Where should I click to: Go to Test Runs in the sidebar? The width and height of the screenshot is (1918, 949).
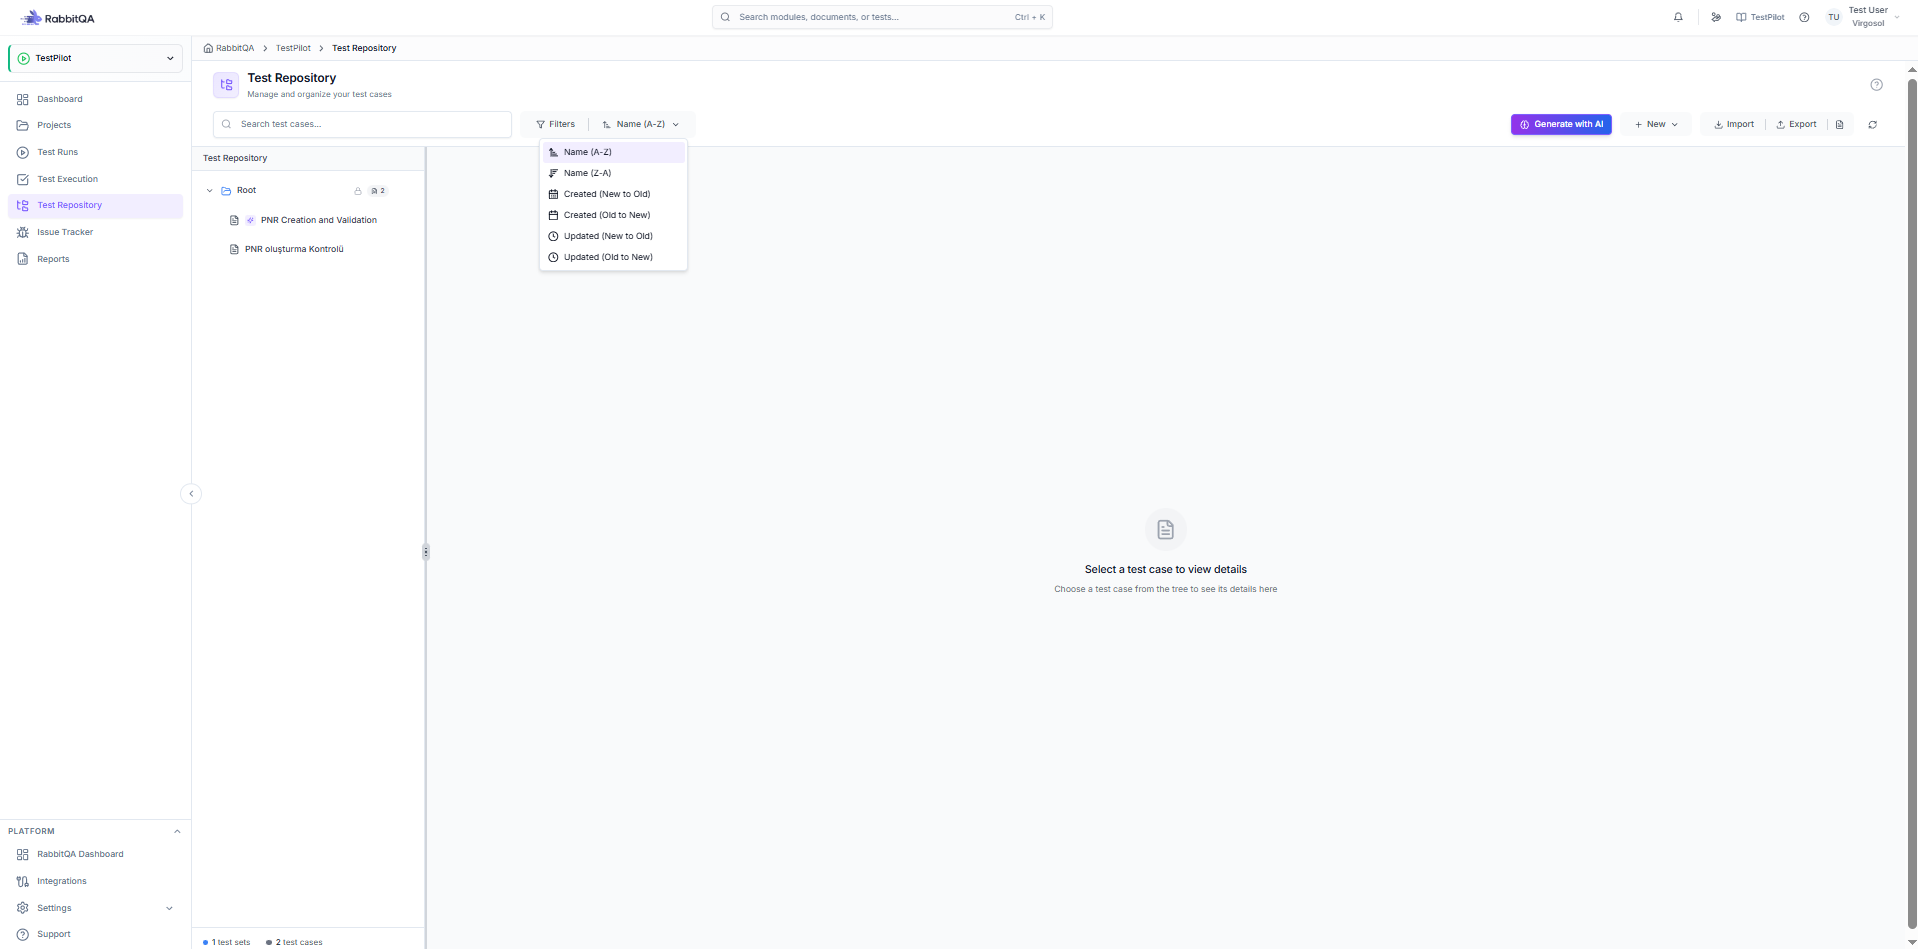[95, 152]
